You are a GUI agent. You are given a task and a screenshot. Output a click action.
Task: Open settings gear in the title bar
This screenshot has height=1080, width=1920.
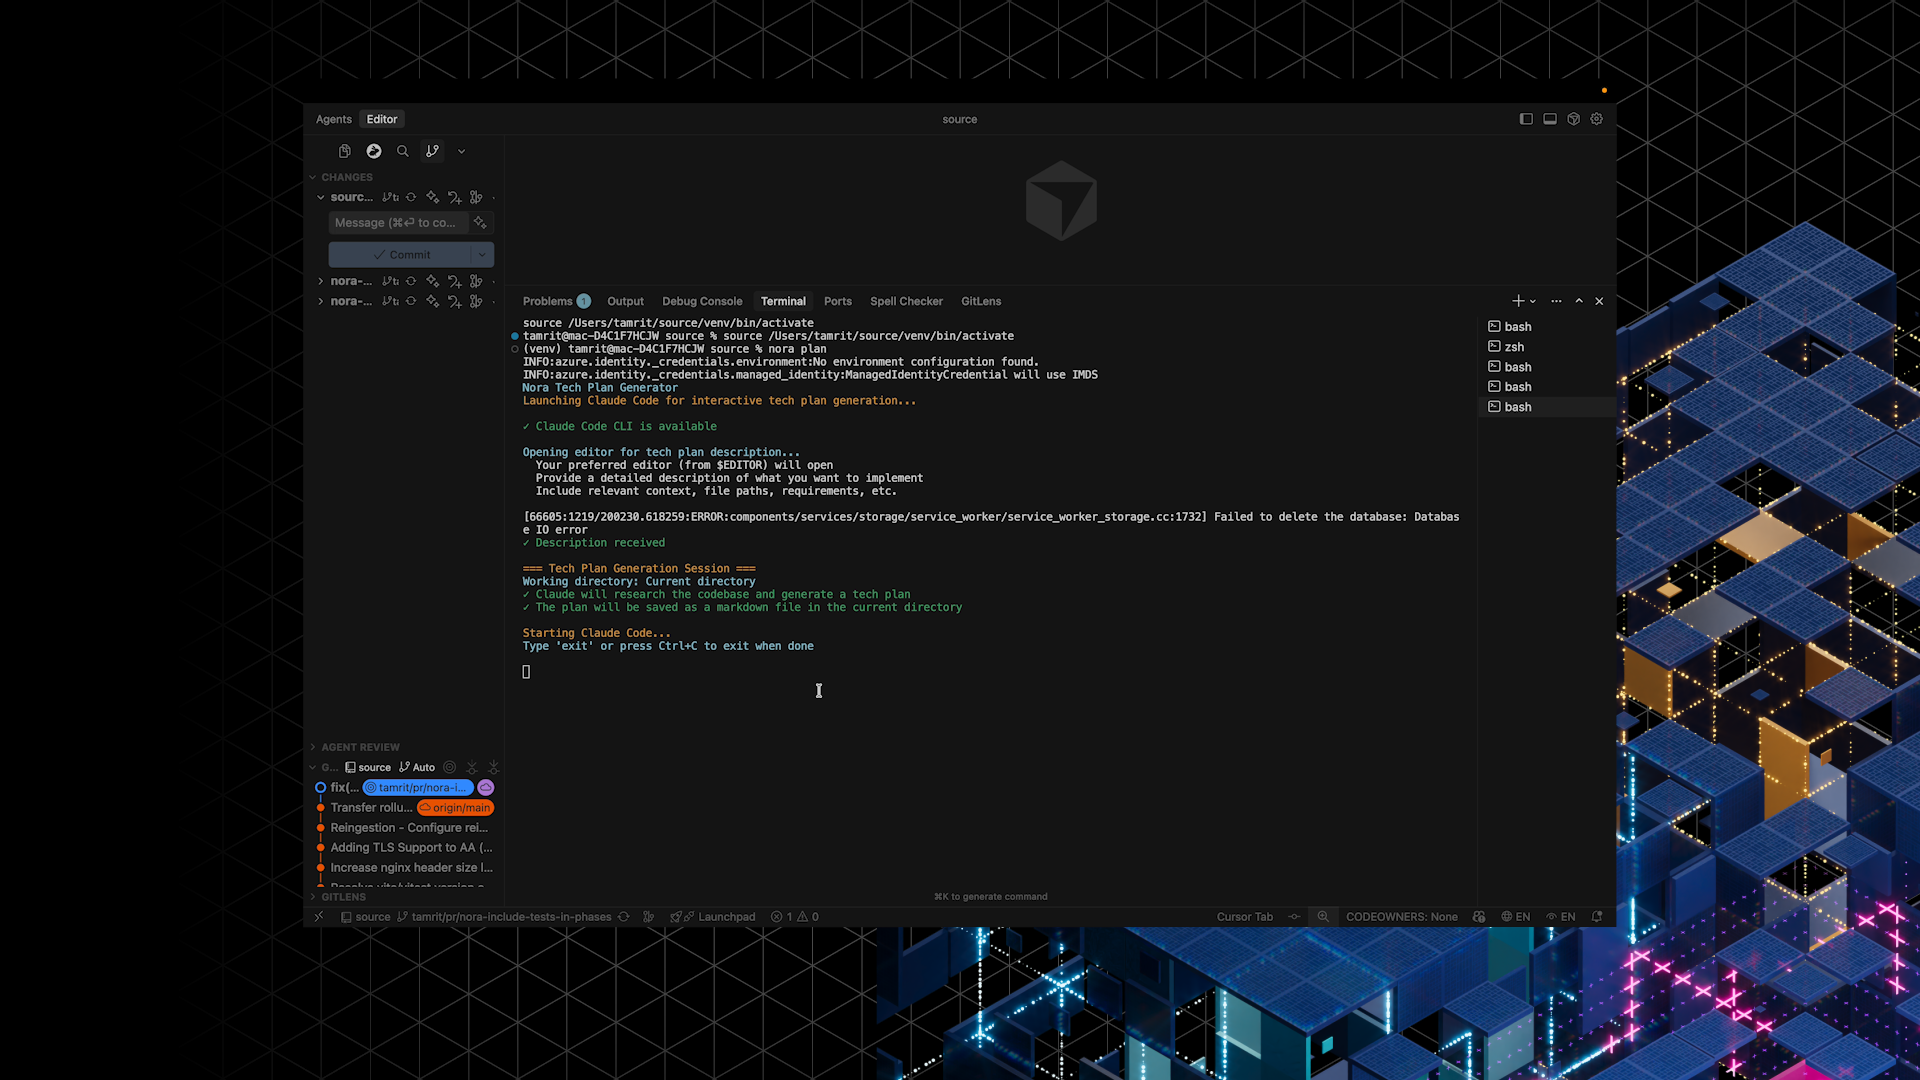point(1597,119)
